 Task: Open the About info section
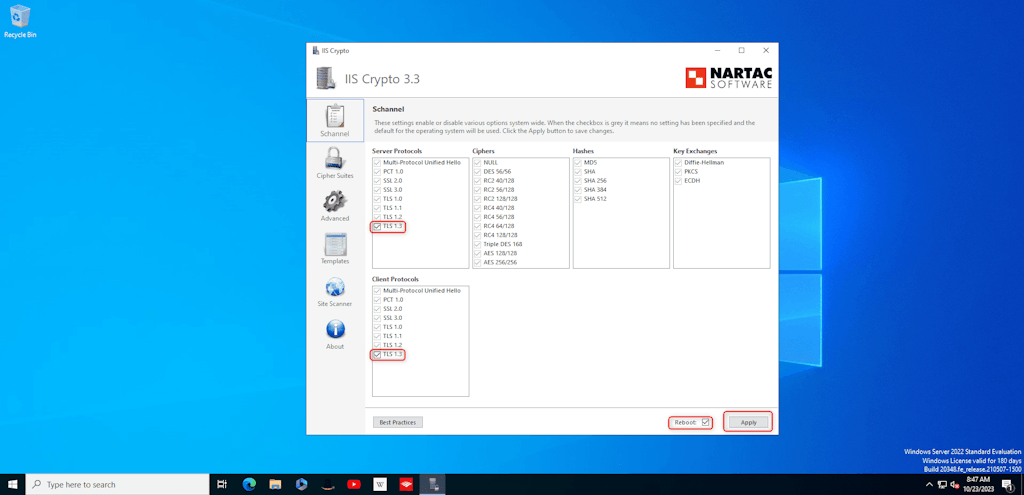(x=334, y=334)
